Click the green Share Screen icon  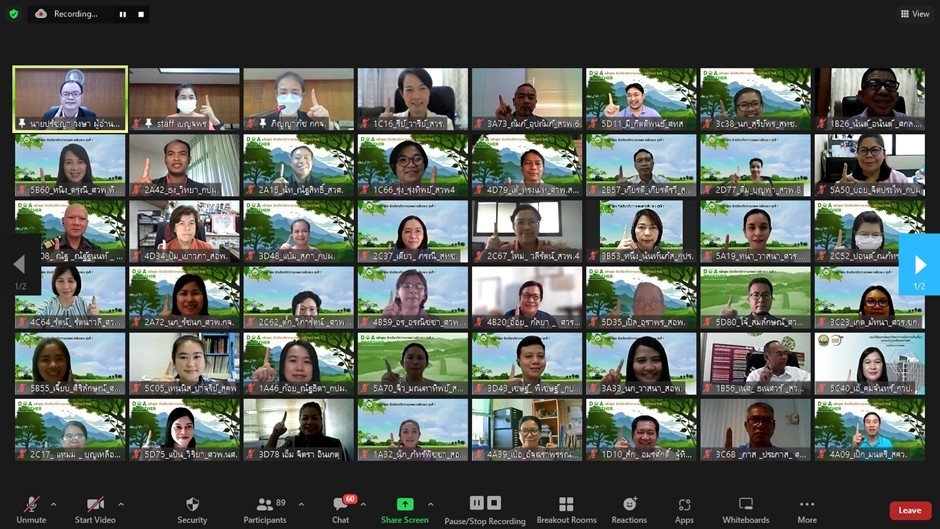405,504
